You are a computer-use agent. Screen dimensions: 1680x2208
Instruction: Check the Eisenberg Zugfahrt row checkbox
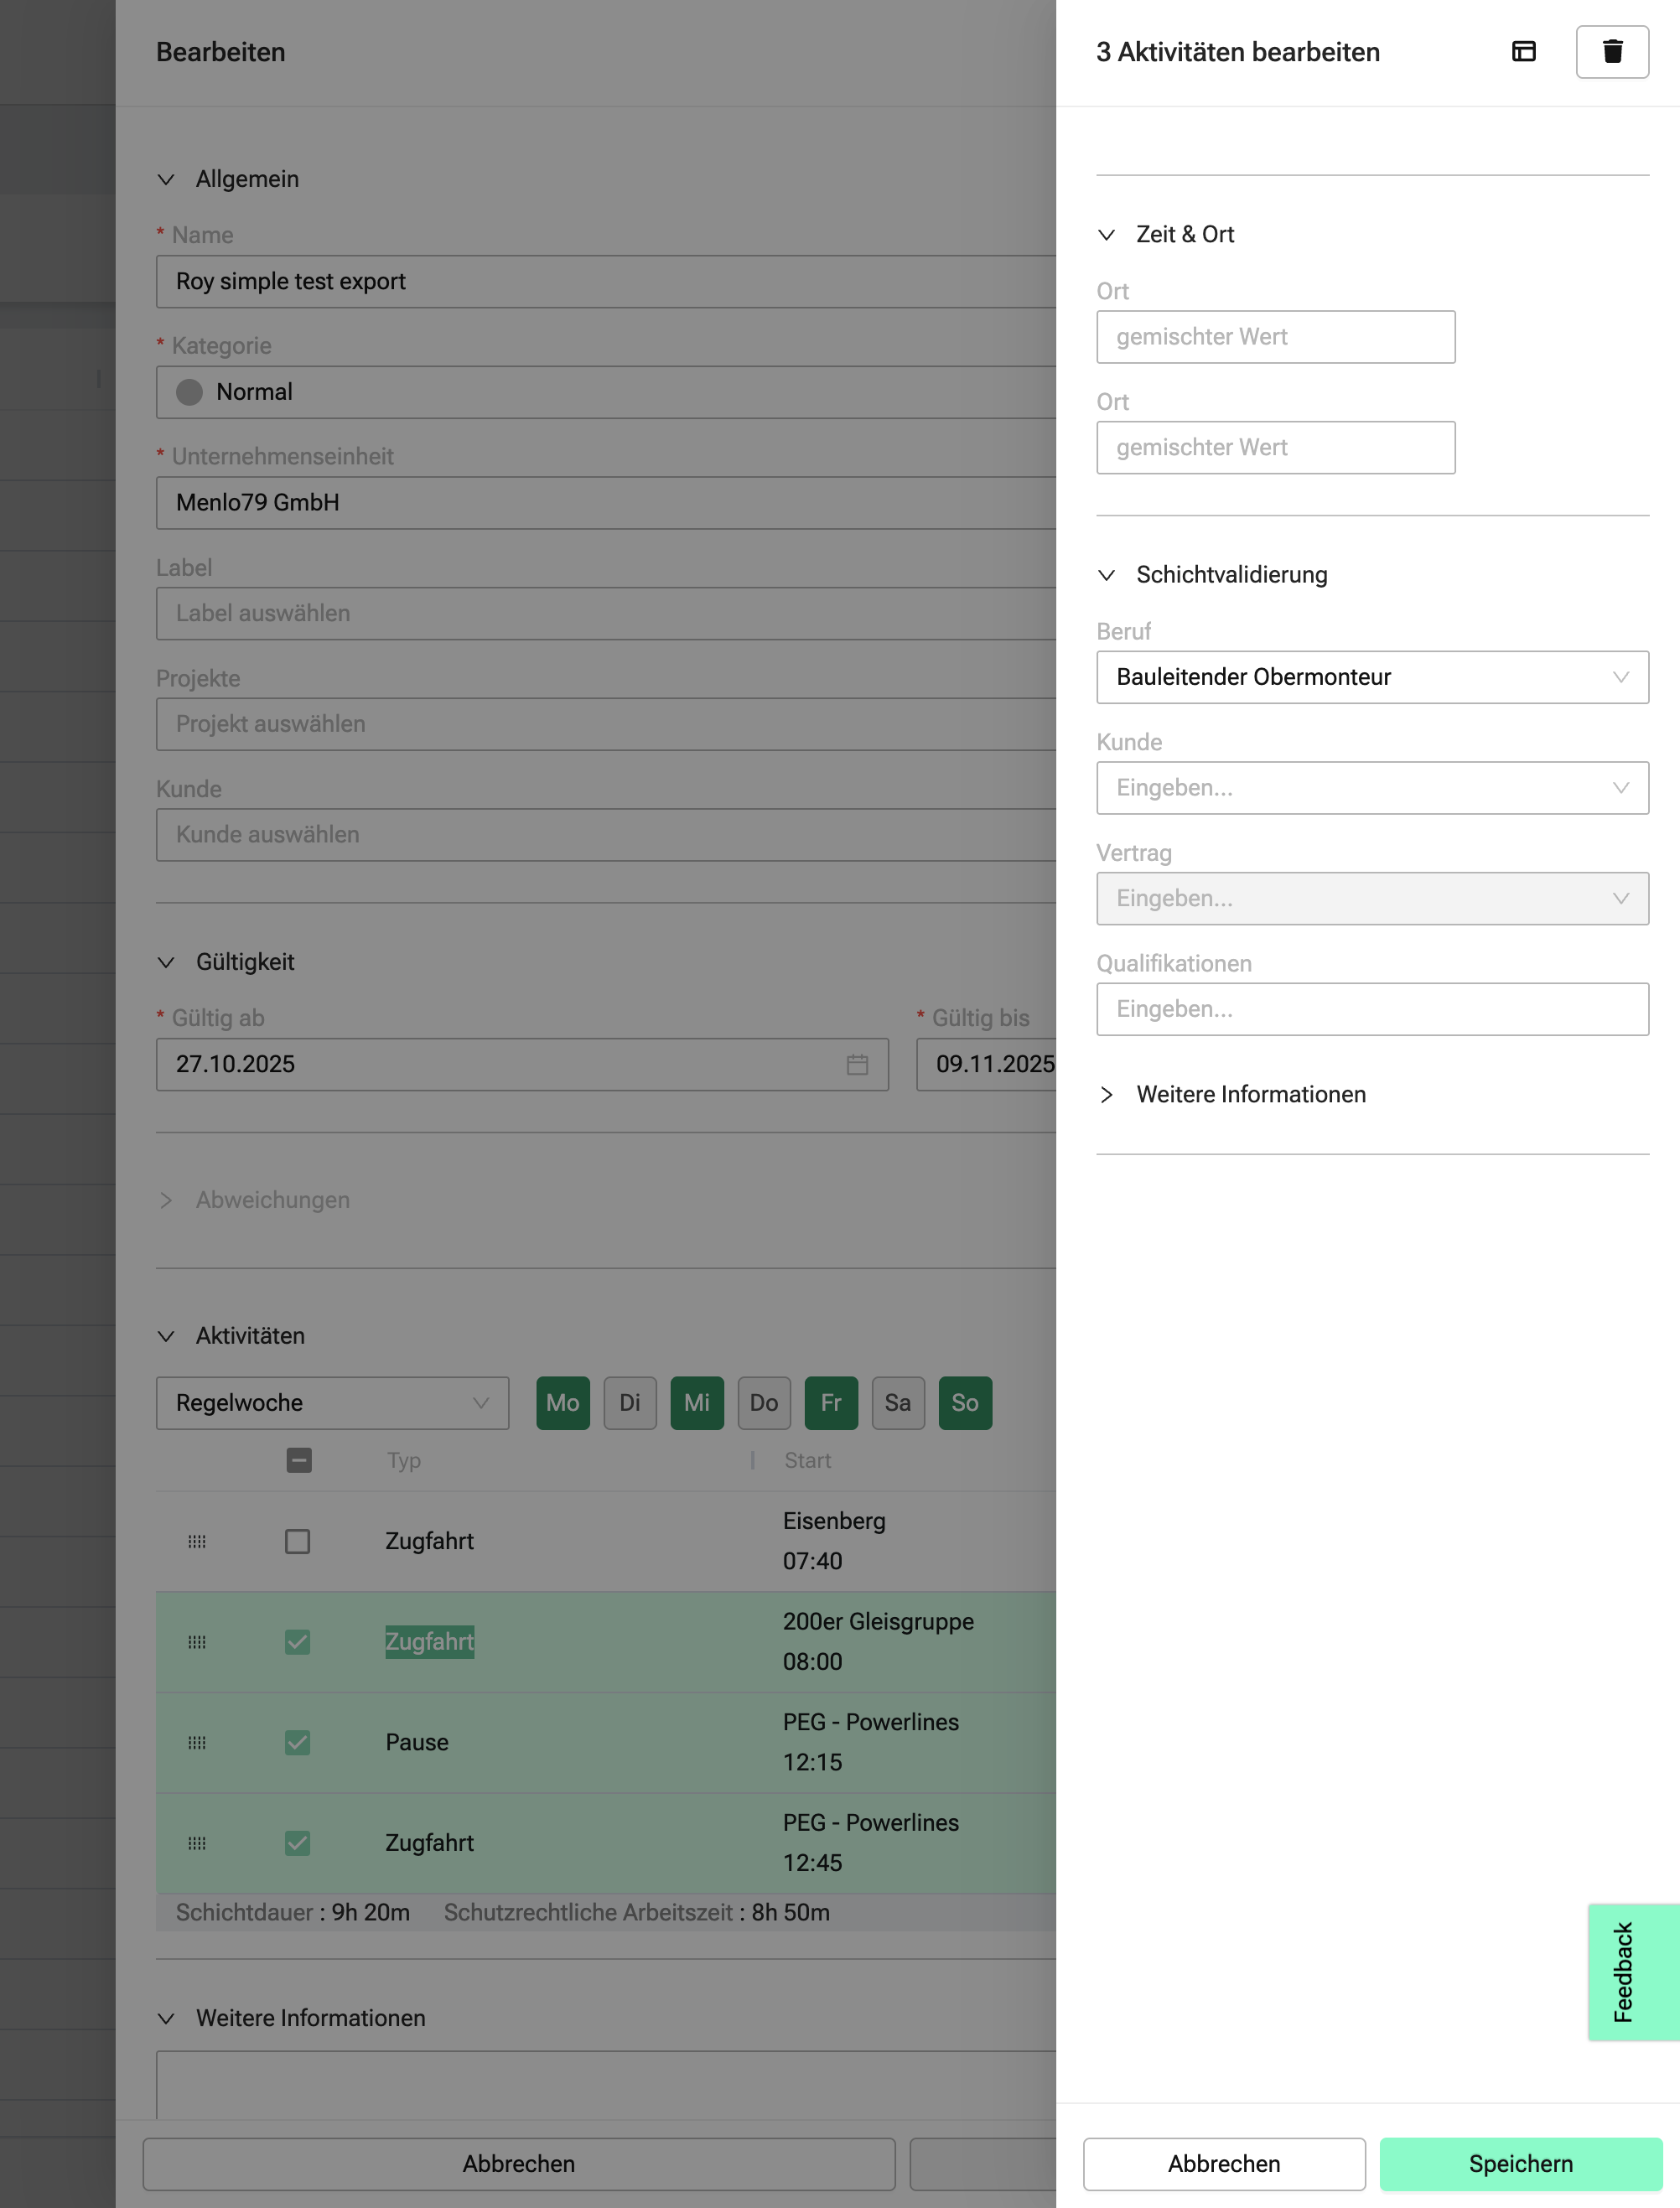pos(297,1541)
